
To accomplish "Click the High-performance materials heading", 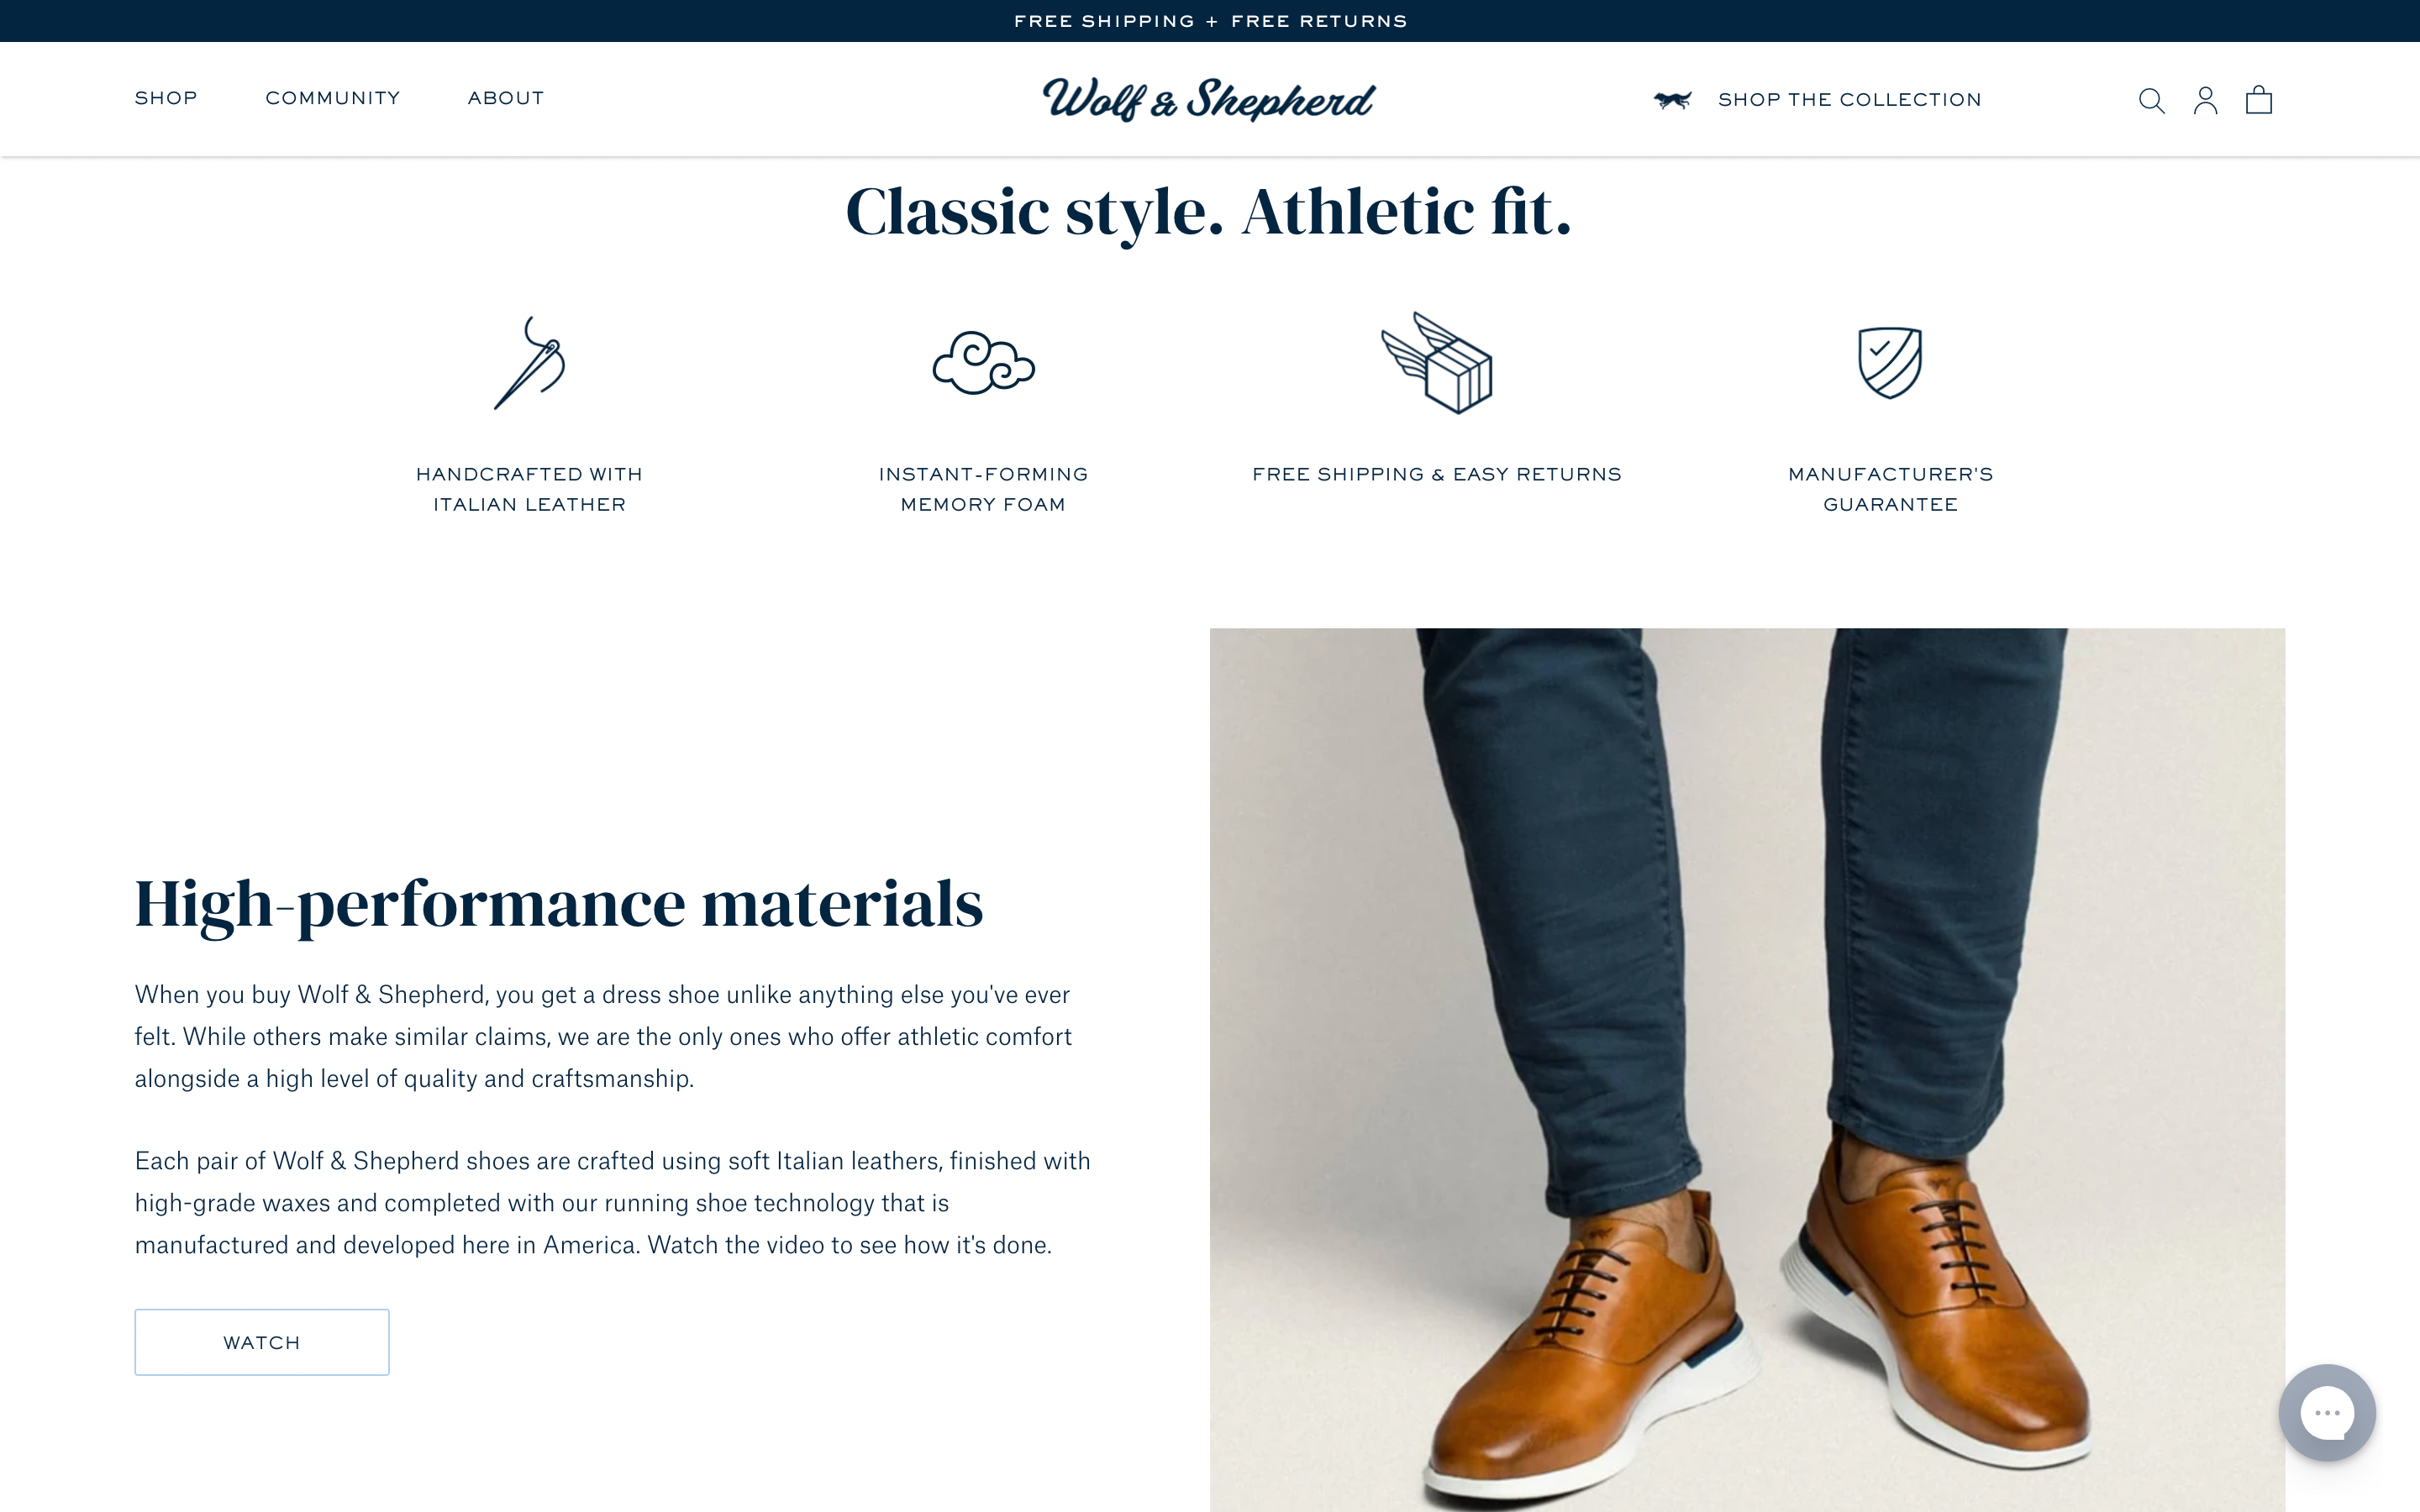I will [559, 904].
